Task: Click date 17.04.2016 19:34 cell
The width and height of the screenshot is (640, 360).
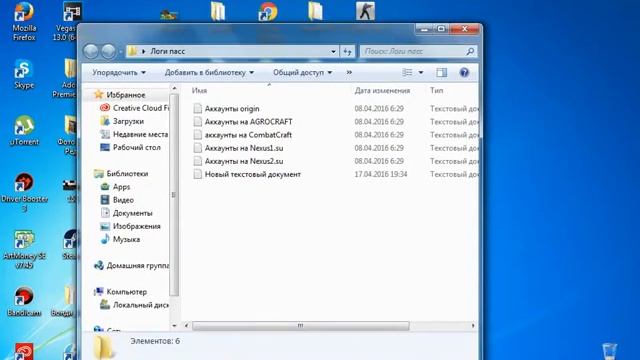Action: 380,174
